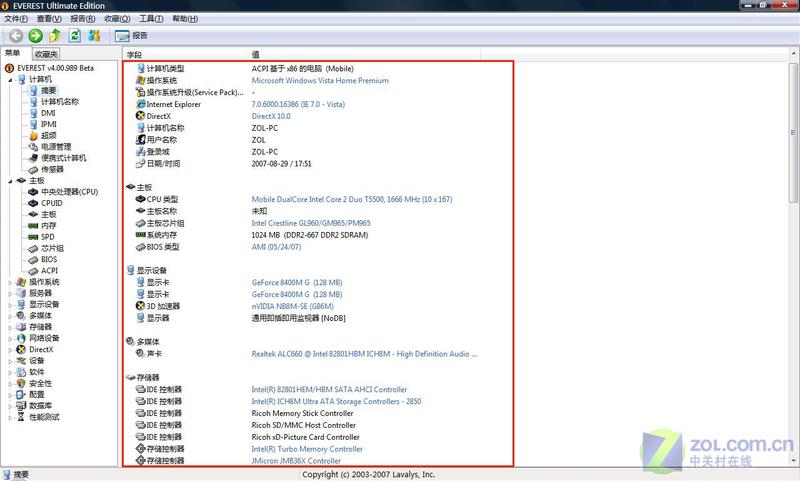The image size is (800, 481).
Task: Select 摘要 in the tree
Action: click(48, 90)
